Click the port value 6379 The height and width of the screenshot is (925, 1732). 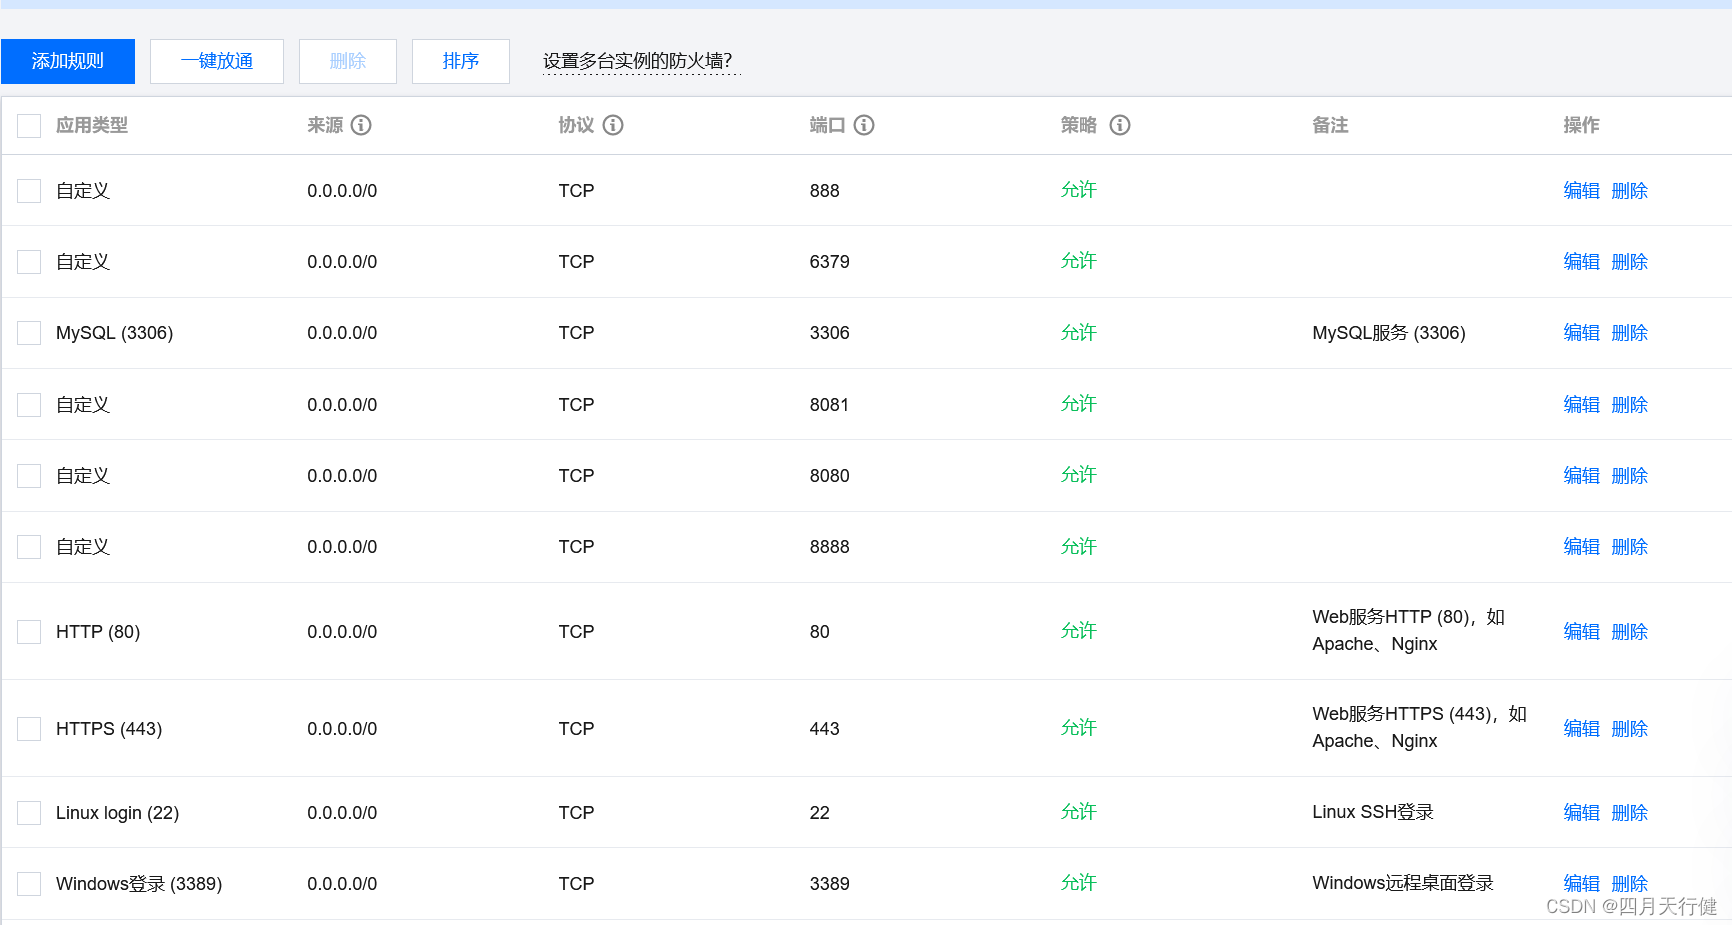pyautogui.click(x=829, y=262)
